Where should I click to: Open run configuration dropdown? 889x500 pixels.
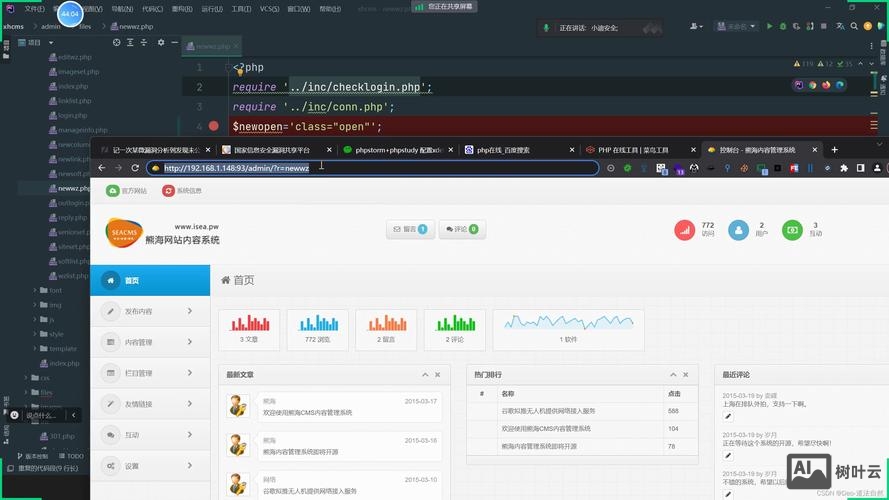click(736, 26)
